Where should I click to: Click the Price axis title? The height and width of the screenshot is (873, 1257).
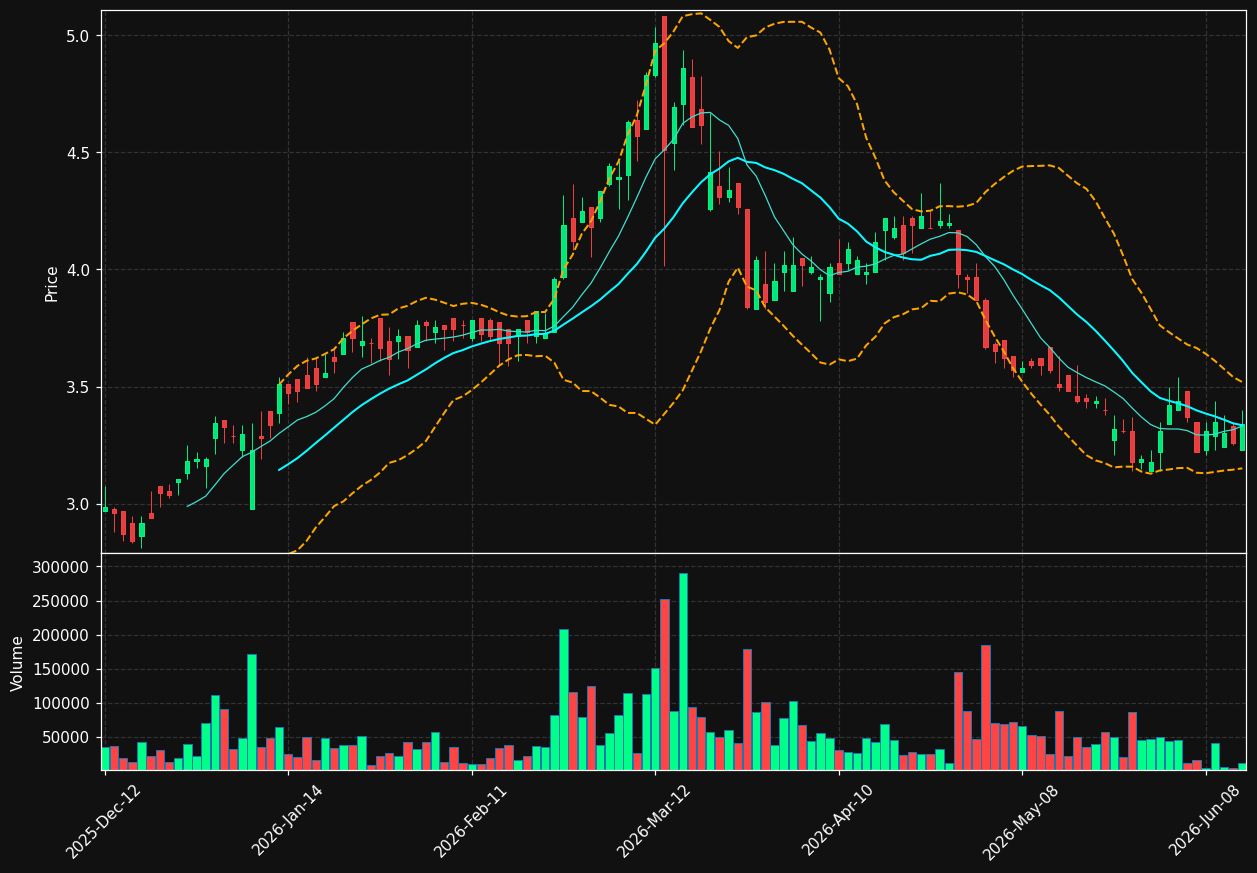pyautogui.click(x=52, y=283)
